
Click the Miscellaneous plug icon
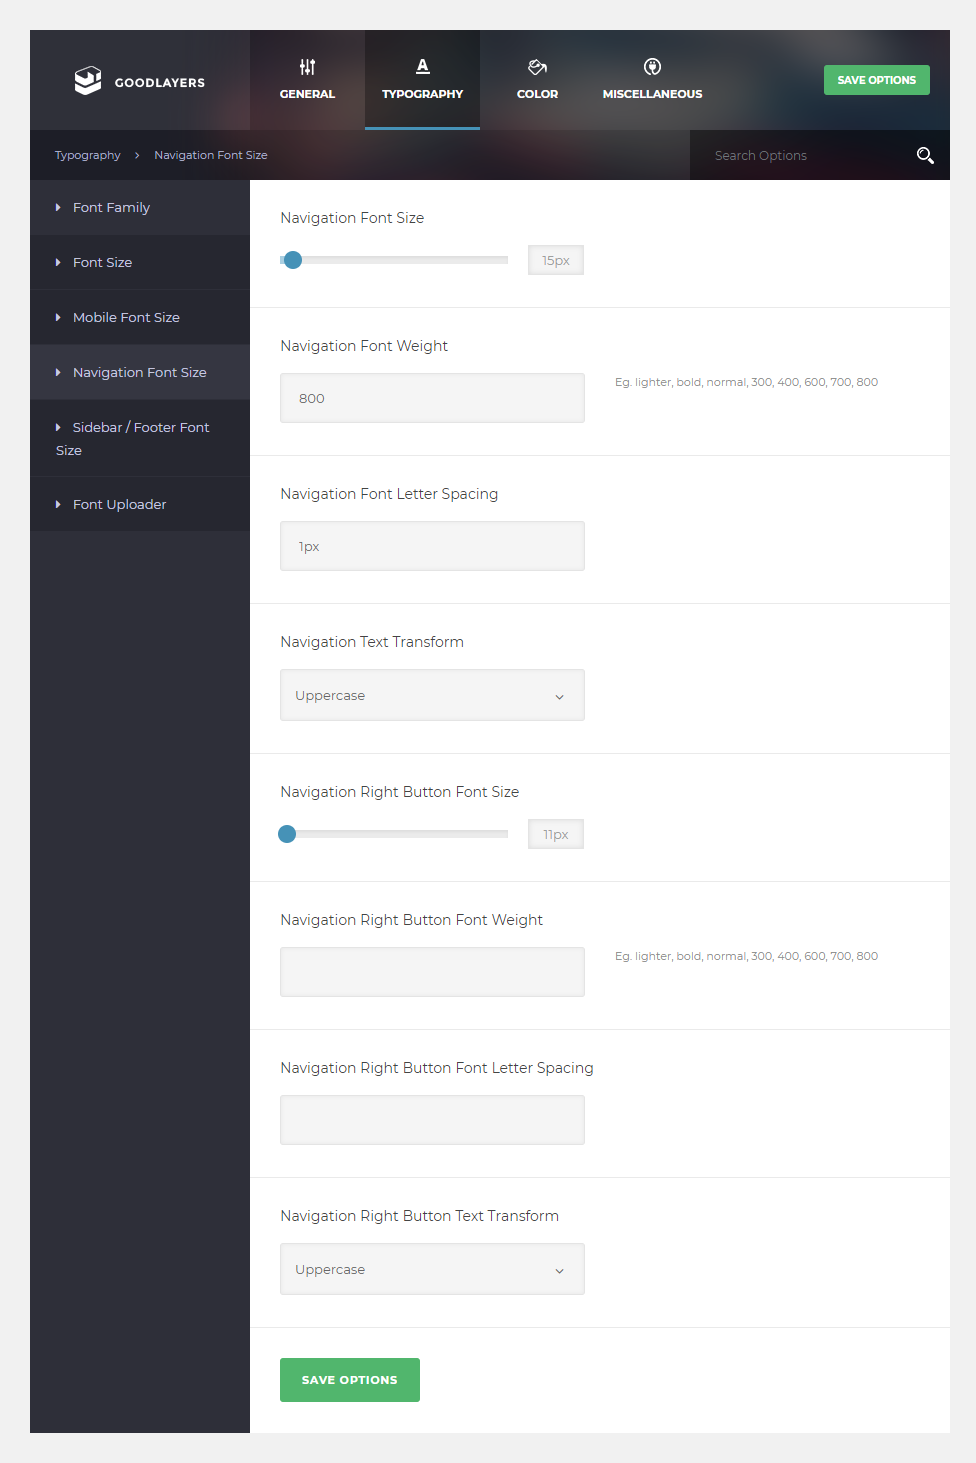tap(652, 67)
